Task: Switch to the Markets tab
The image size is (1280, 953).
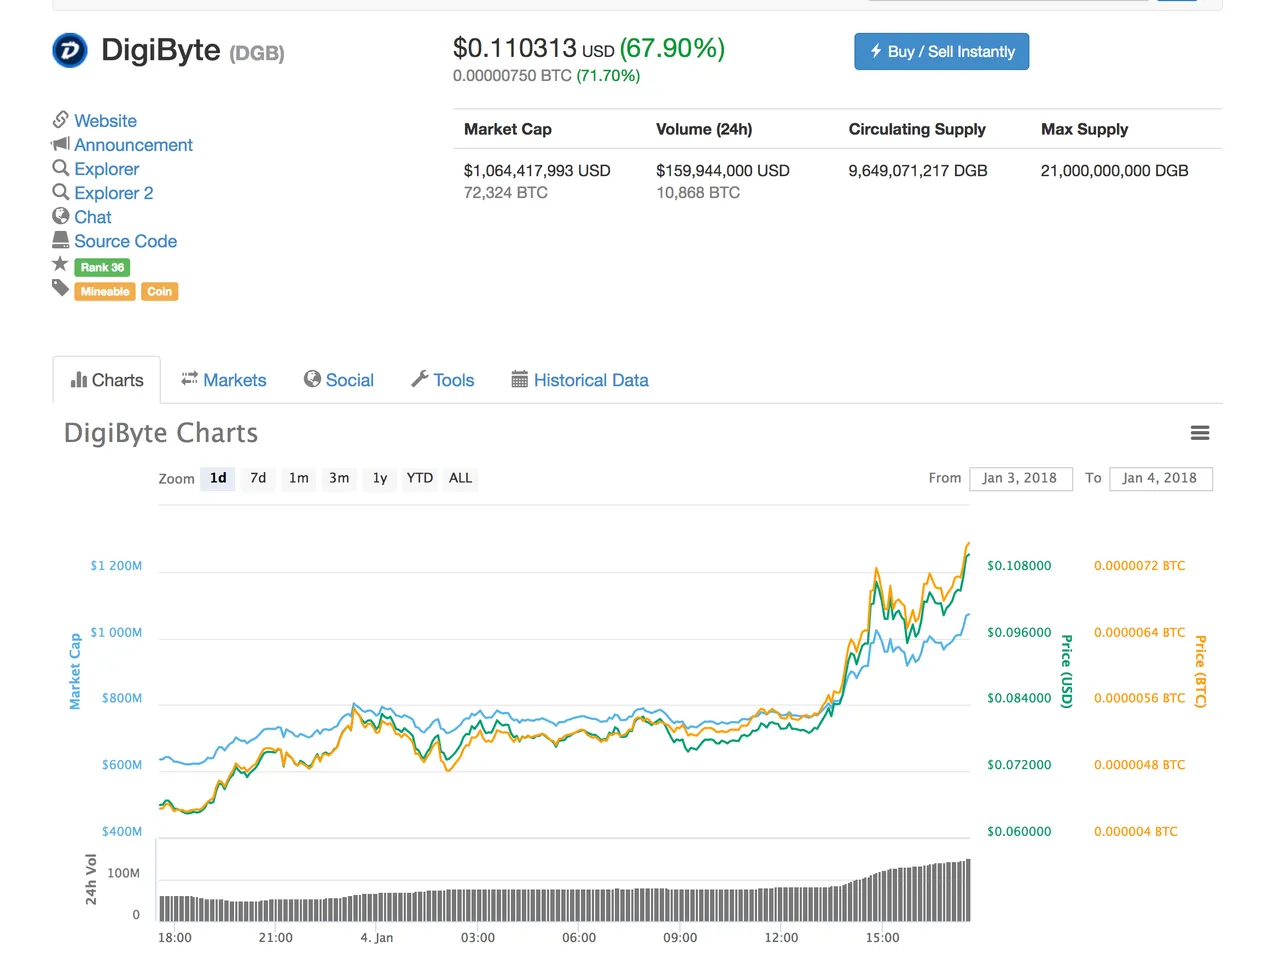Action: pyautogui.click(x=223, y=380)
